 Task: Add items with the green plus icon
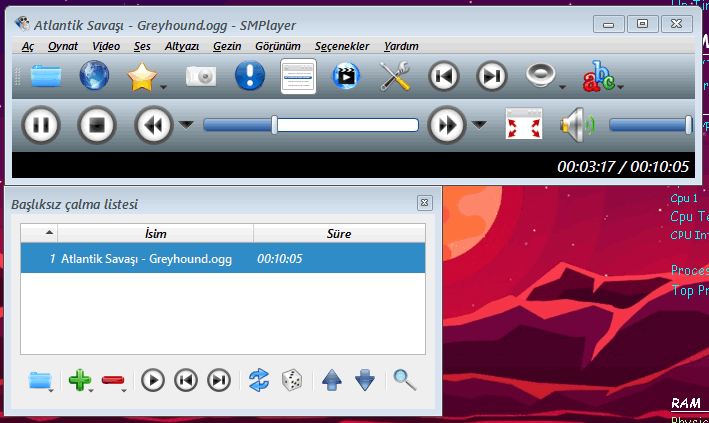point(79,380)
